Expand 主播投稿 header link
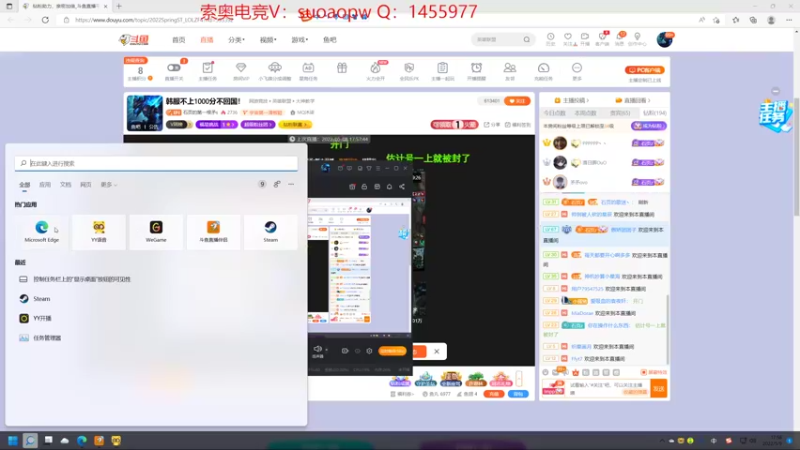 (x=571, y=101)
